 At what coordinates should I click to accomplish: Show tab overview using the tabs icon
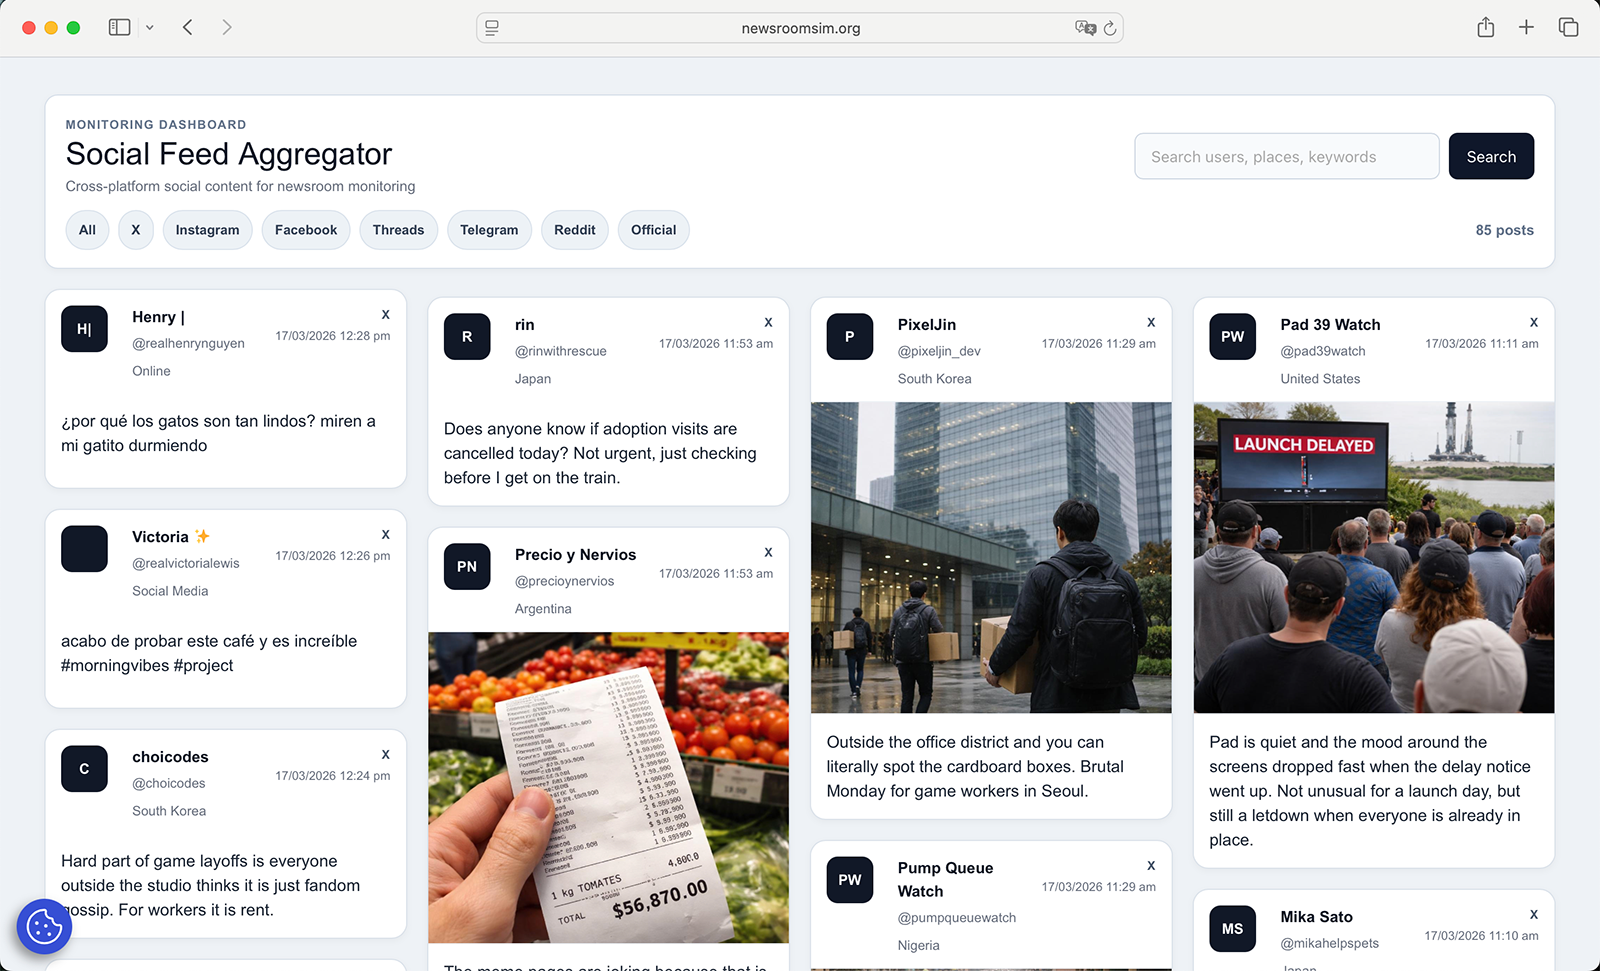coord(1568,27)
